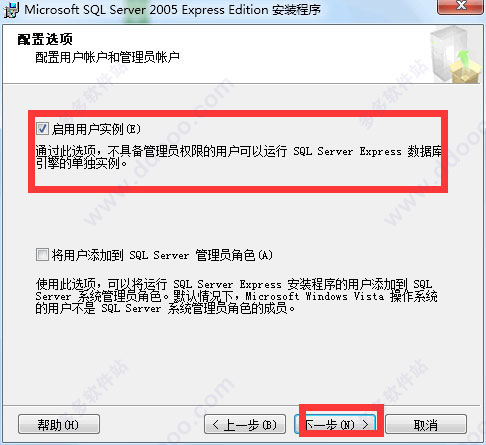Continue with the 下一步(N) button
The height and width of the screenshot is (445, 486).
[x=337, y=424]
